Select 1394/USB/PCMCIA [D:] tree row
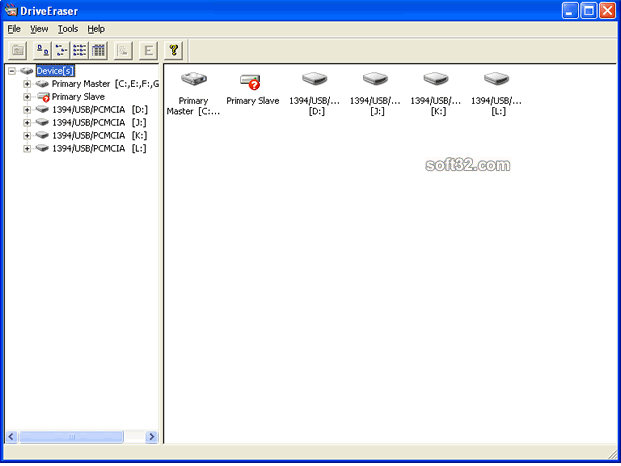Viewport: 621px width, 466px height. (x=100, y=110)
